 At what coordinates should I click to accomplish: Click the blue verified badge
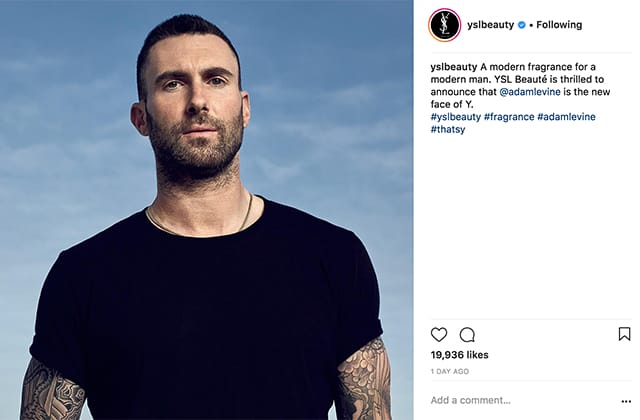521,25
